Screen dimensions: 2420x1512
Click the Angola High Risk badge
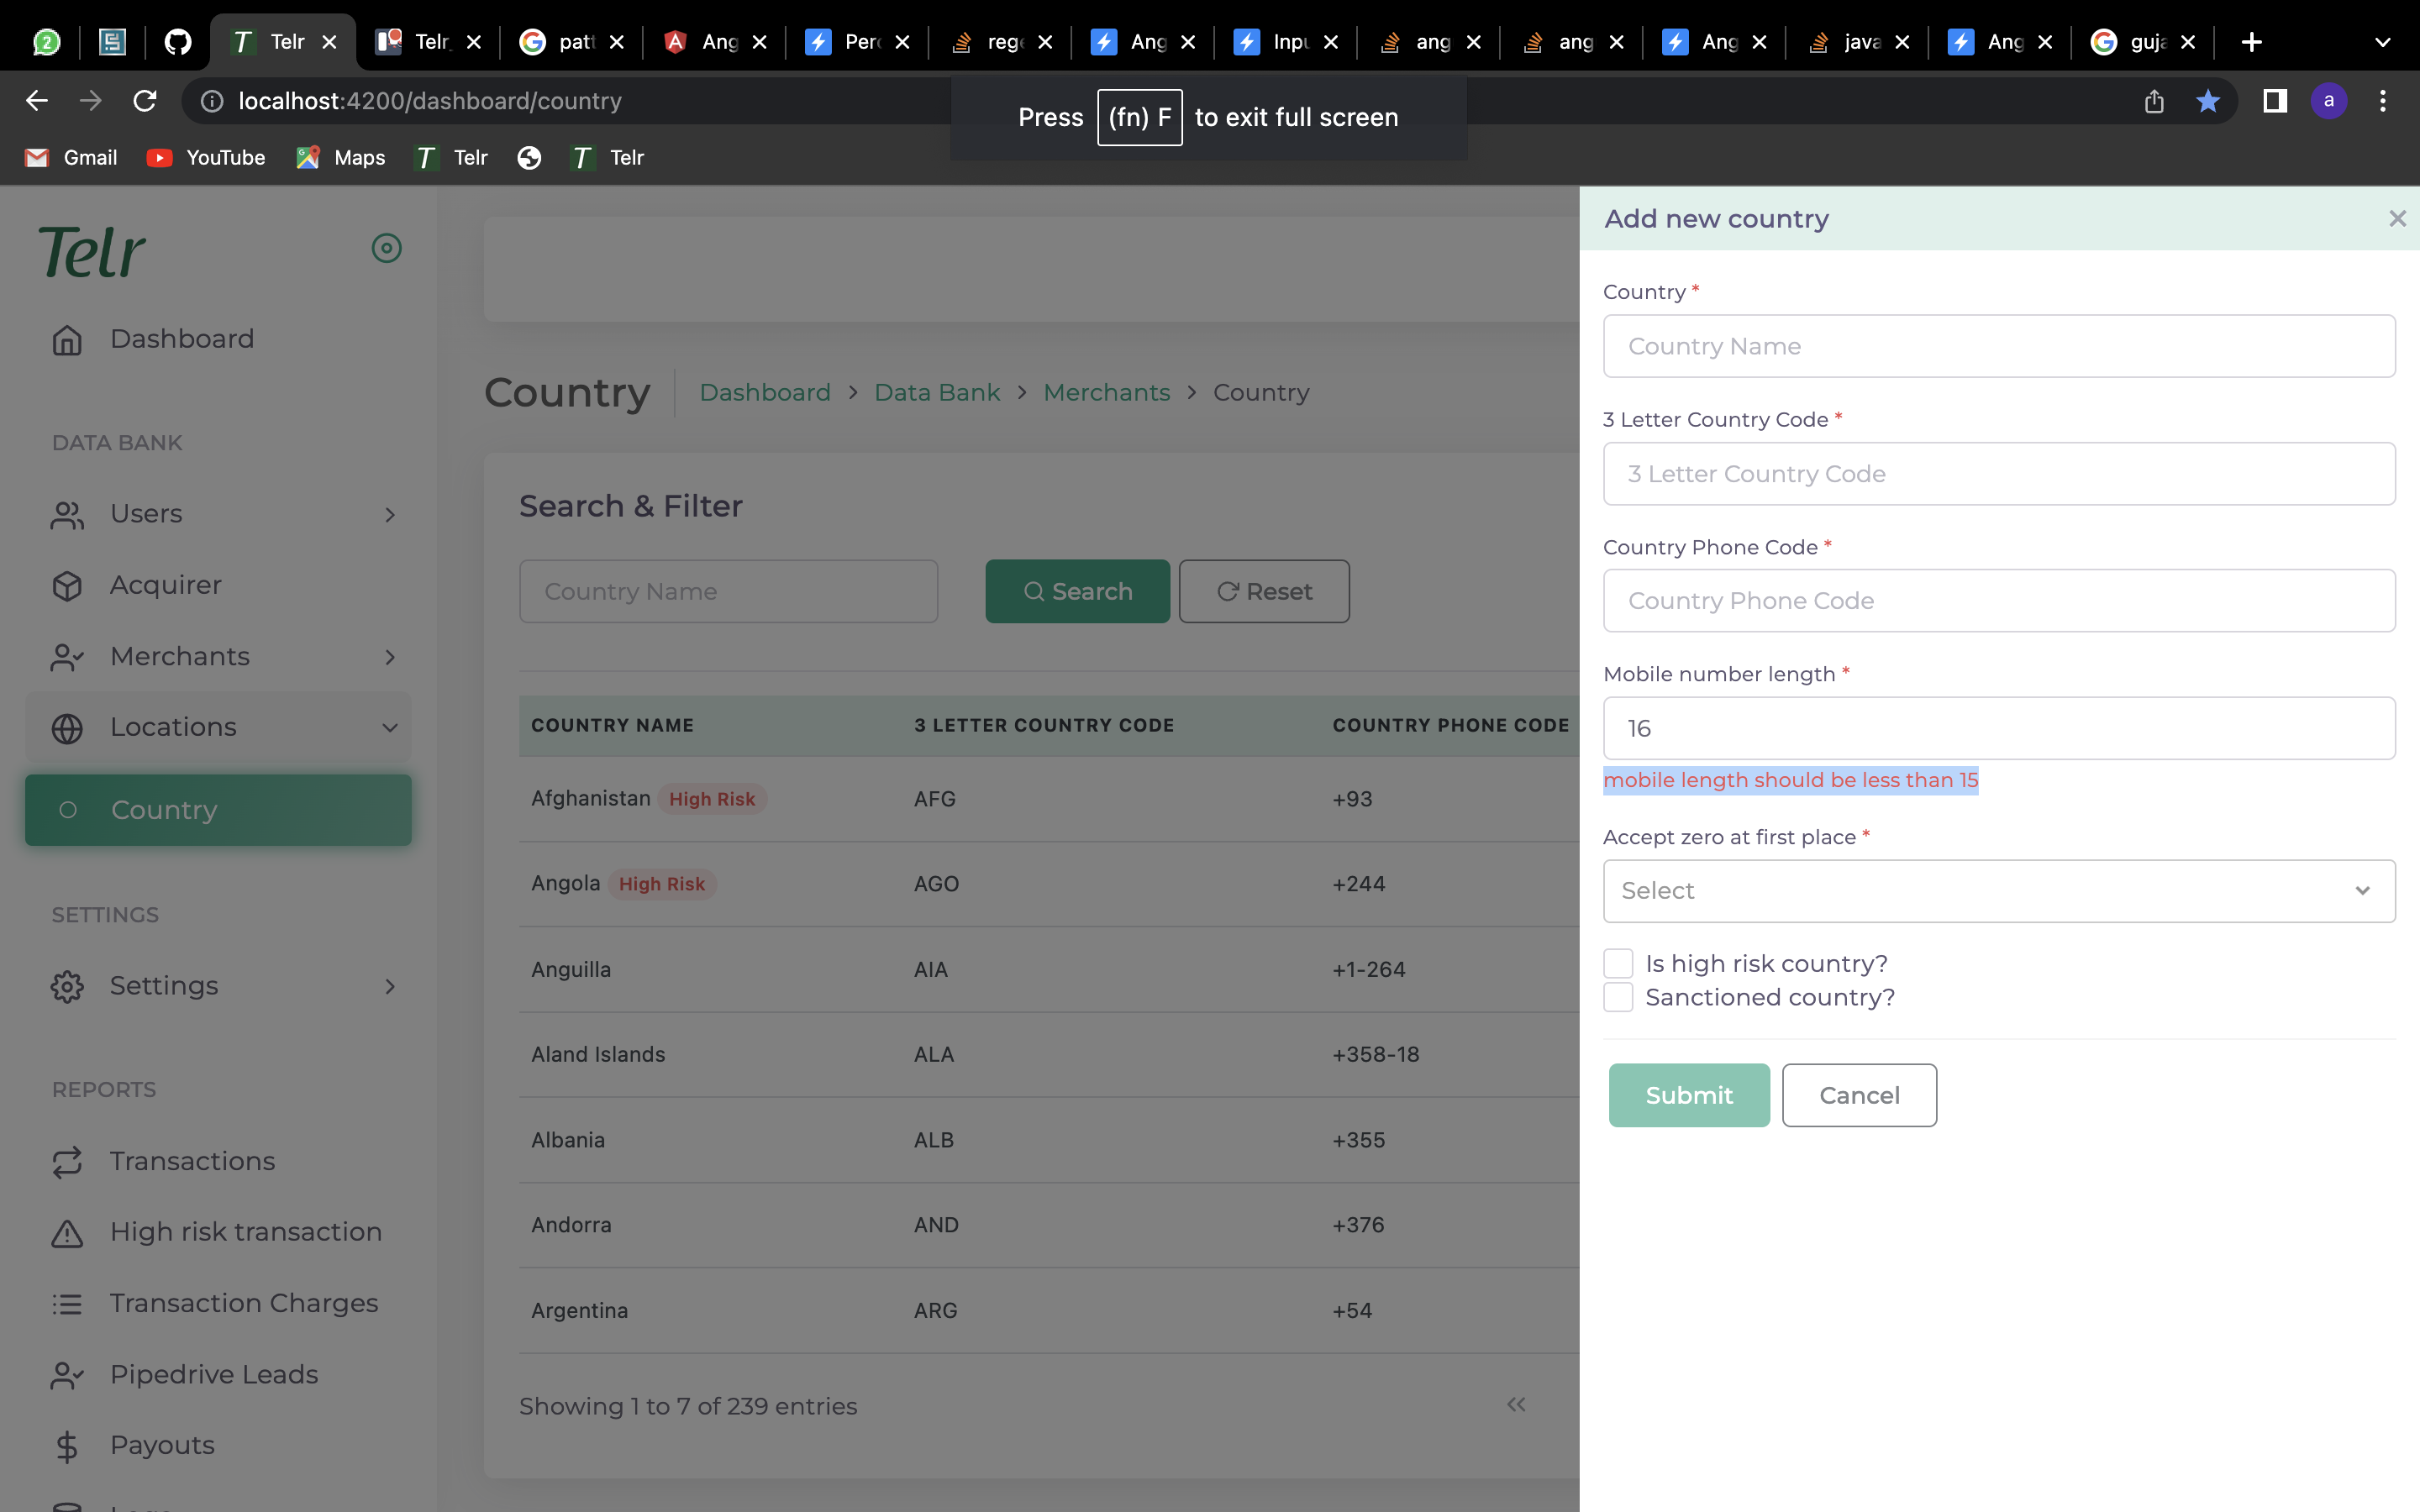coord(662,884)
